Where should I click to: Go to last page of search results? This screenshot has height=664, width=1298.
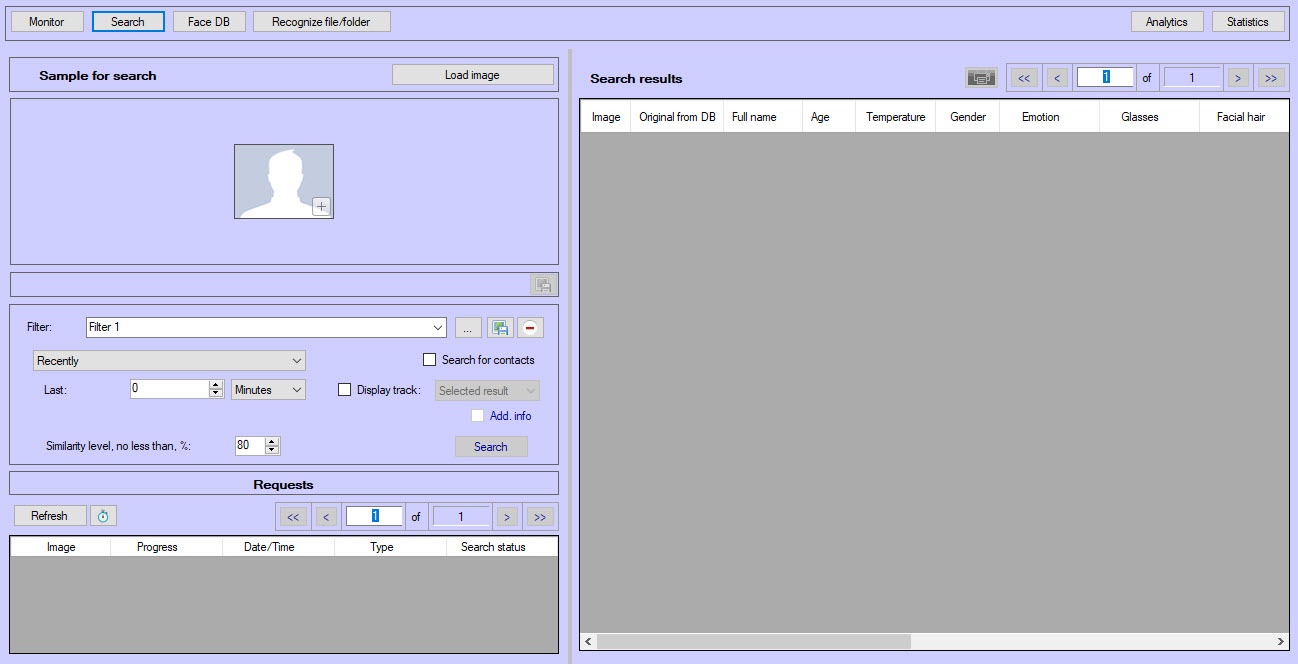pos(1270,78)
